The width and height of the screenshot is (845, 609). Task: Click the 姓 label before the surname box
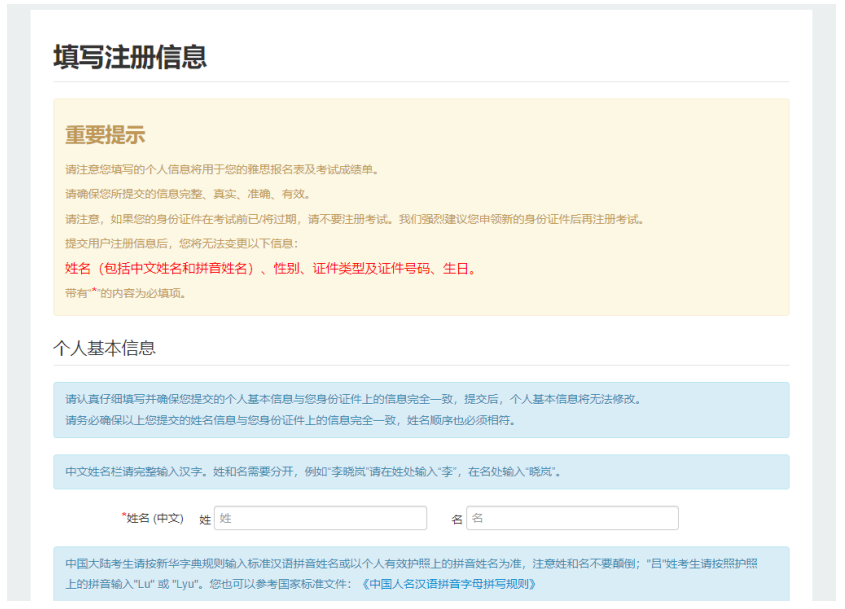coord(205,519)
